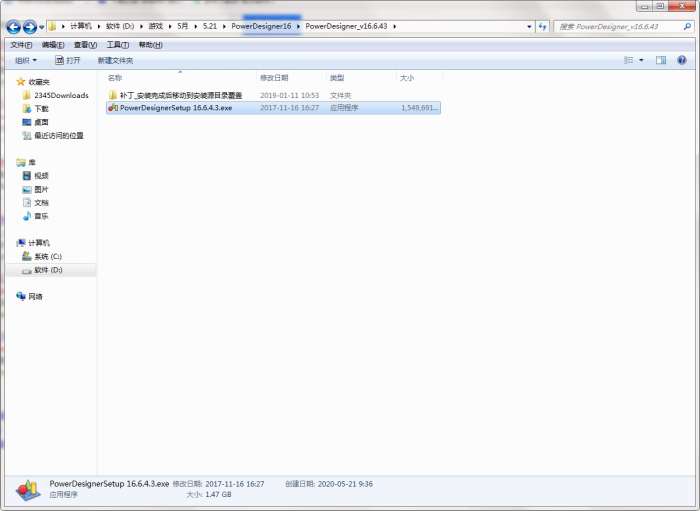Open 下载 in navigation pane

pyautogui.click(x=42, y=108)
